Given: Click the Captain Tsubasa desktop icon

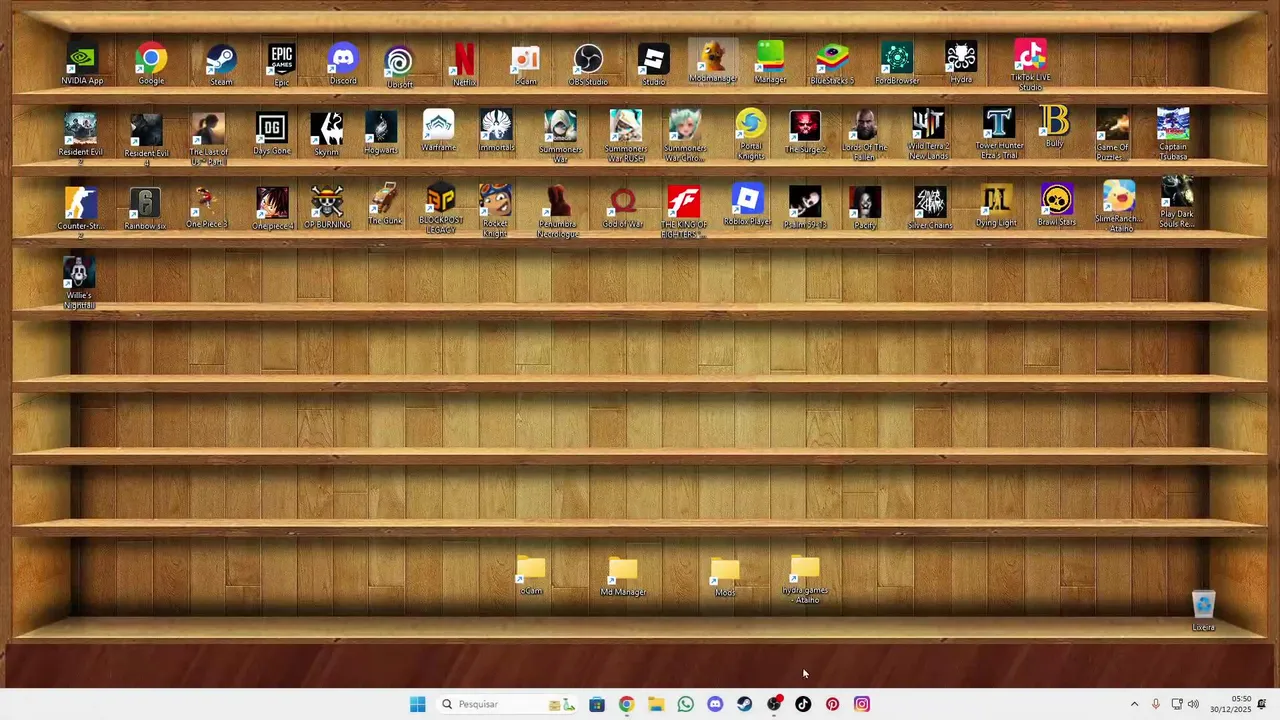Looking at the screenshot, I should click(1173, 135).
